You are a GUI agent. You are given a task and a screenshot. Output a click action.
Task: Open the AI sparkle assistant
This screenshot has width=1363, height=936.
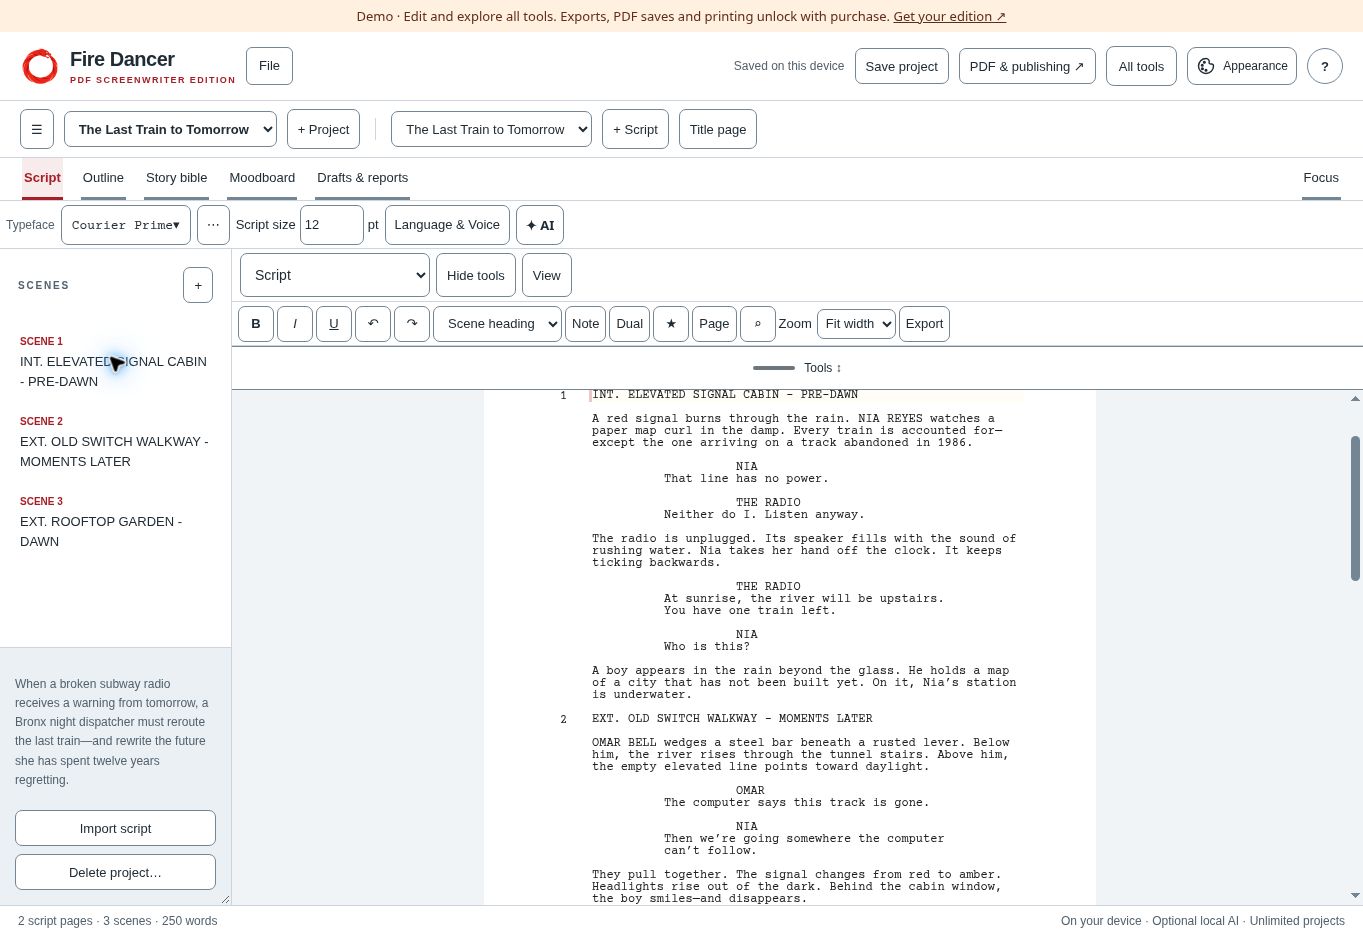tap(540, 225)
